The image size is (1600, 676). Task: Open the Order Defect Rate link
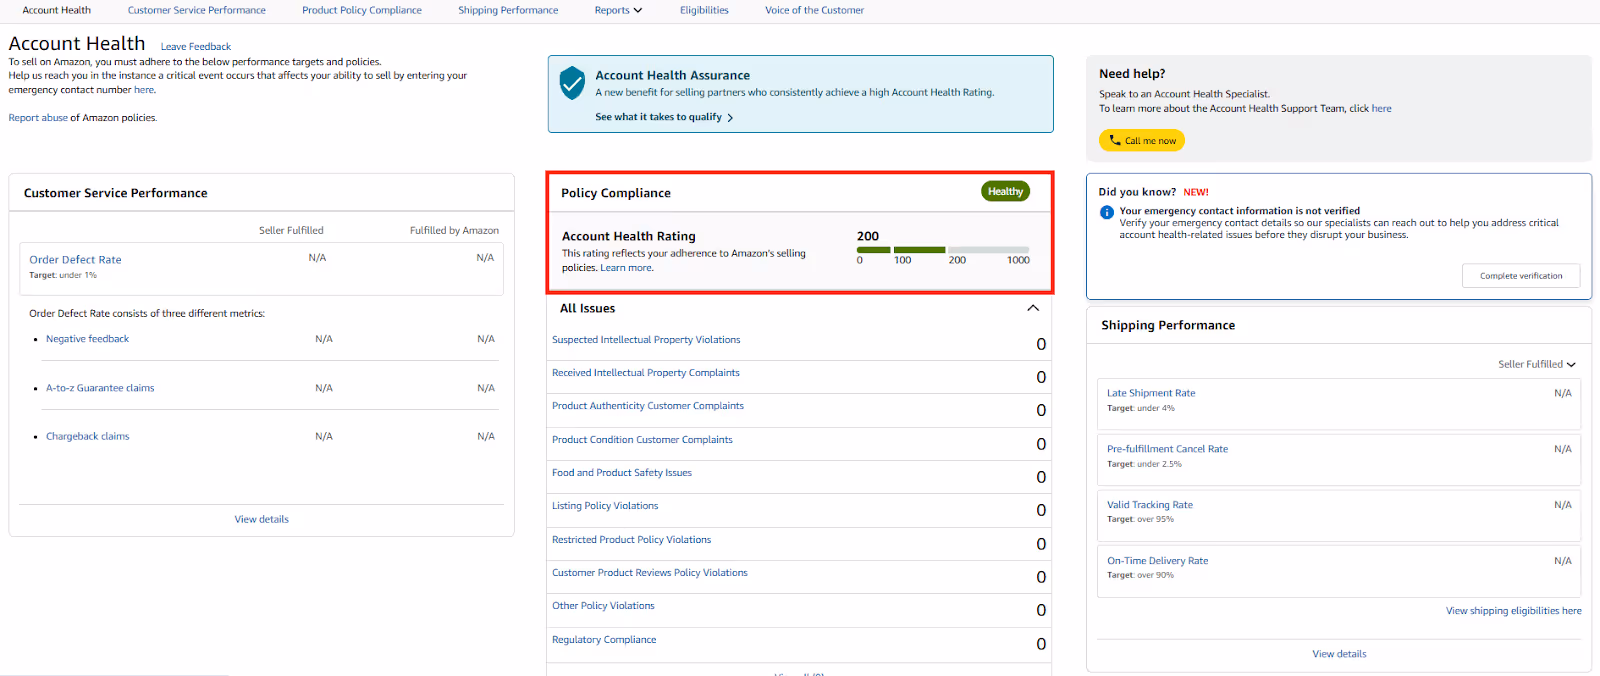coord(75,260)
